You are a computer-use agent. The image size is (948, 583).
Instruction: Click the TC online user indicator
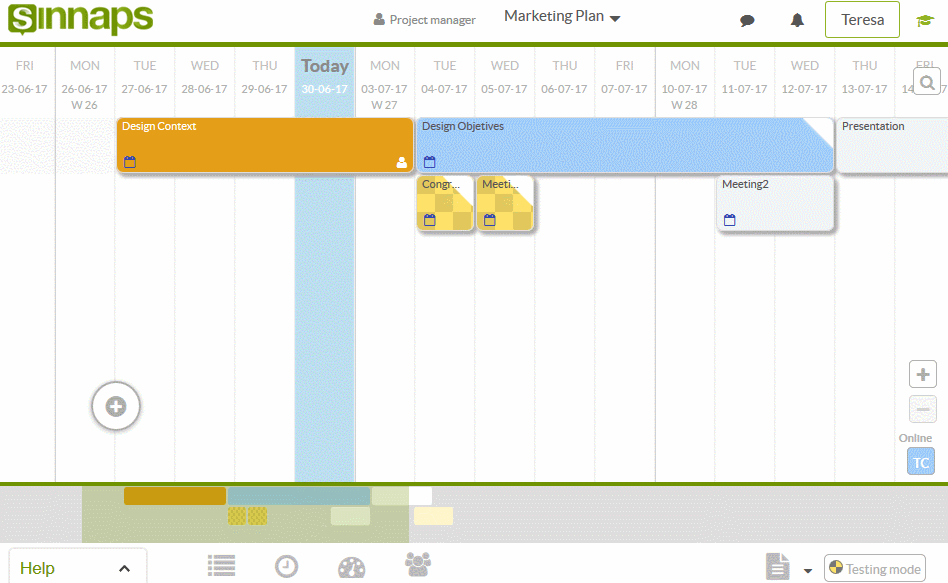tap(920, 461)
